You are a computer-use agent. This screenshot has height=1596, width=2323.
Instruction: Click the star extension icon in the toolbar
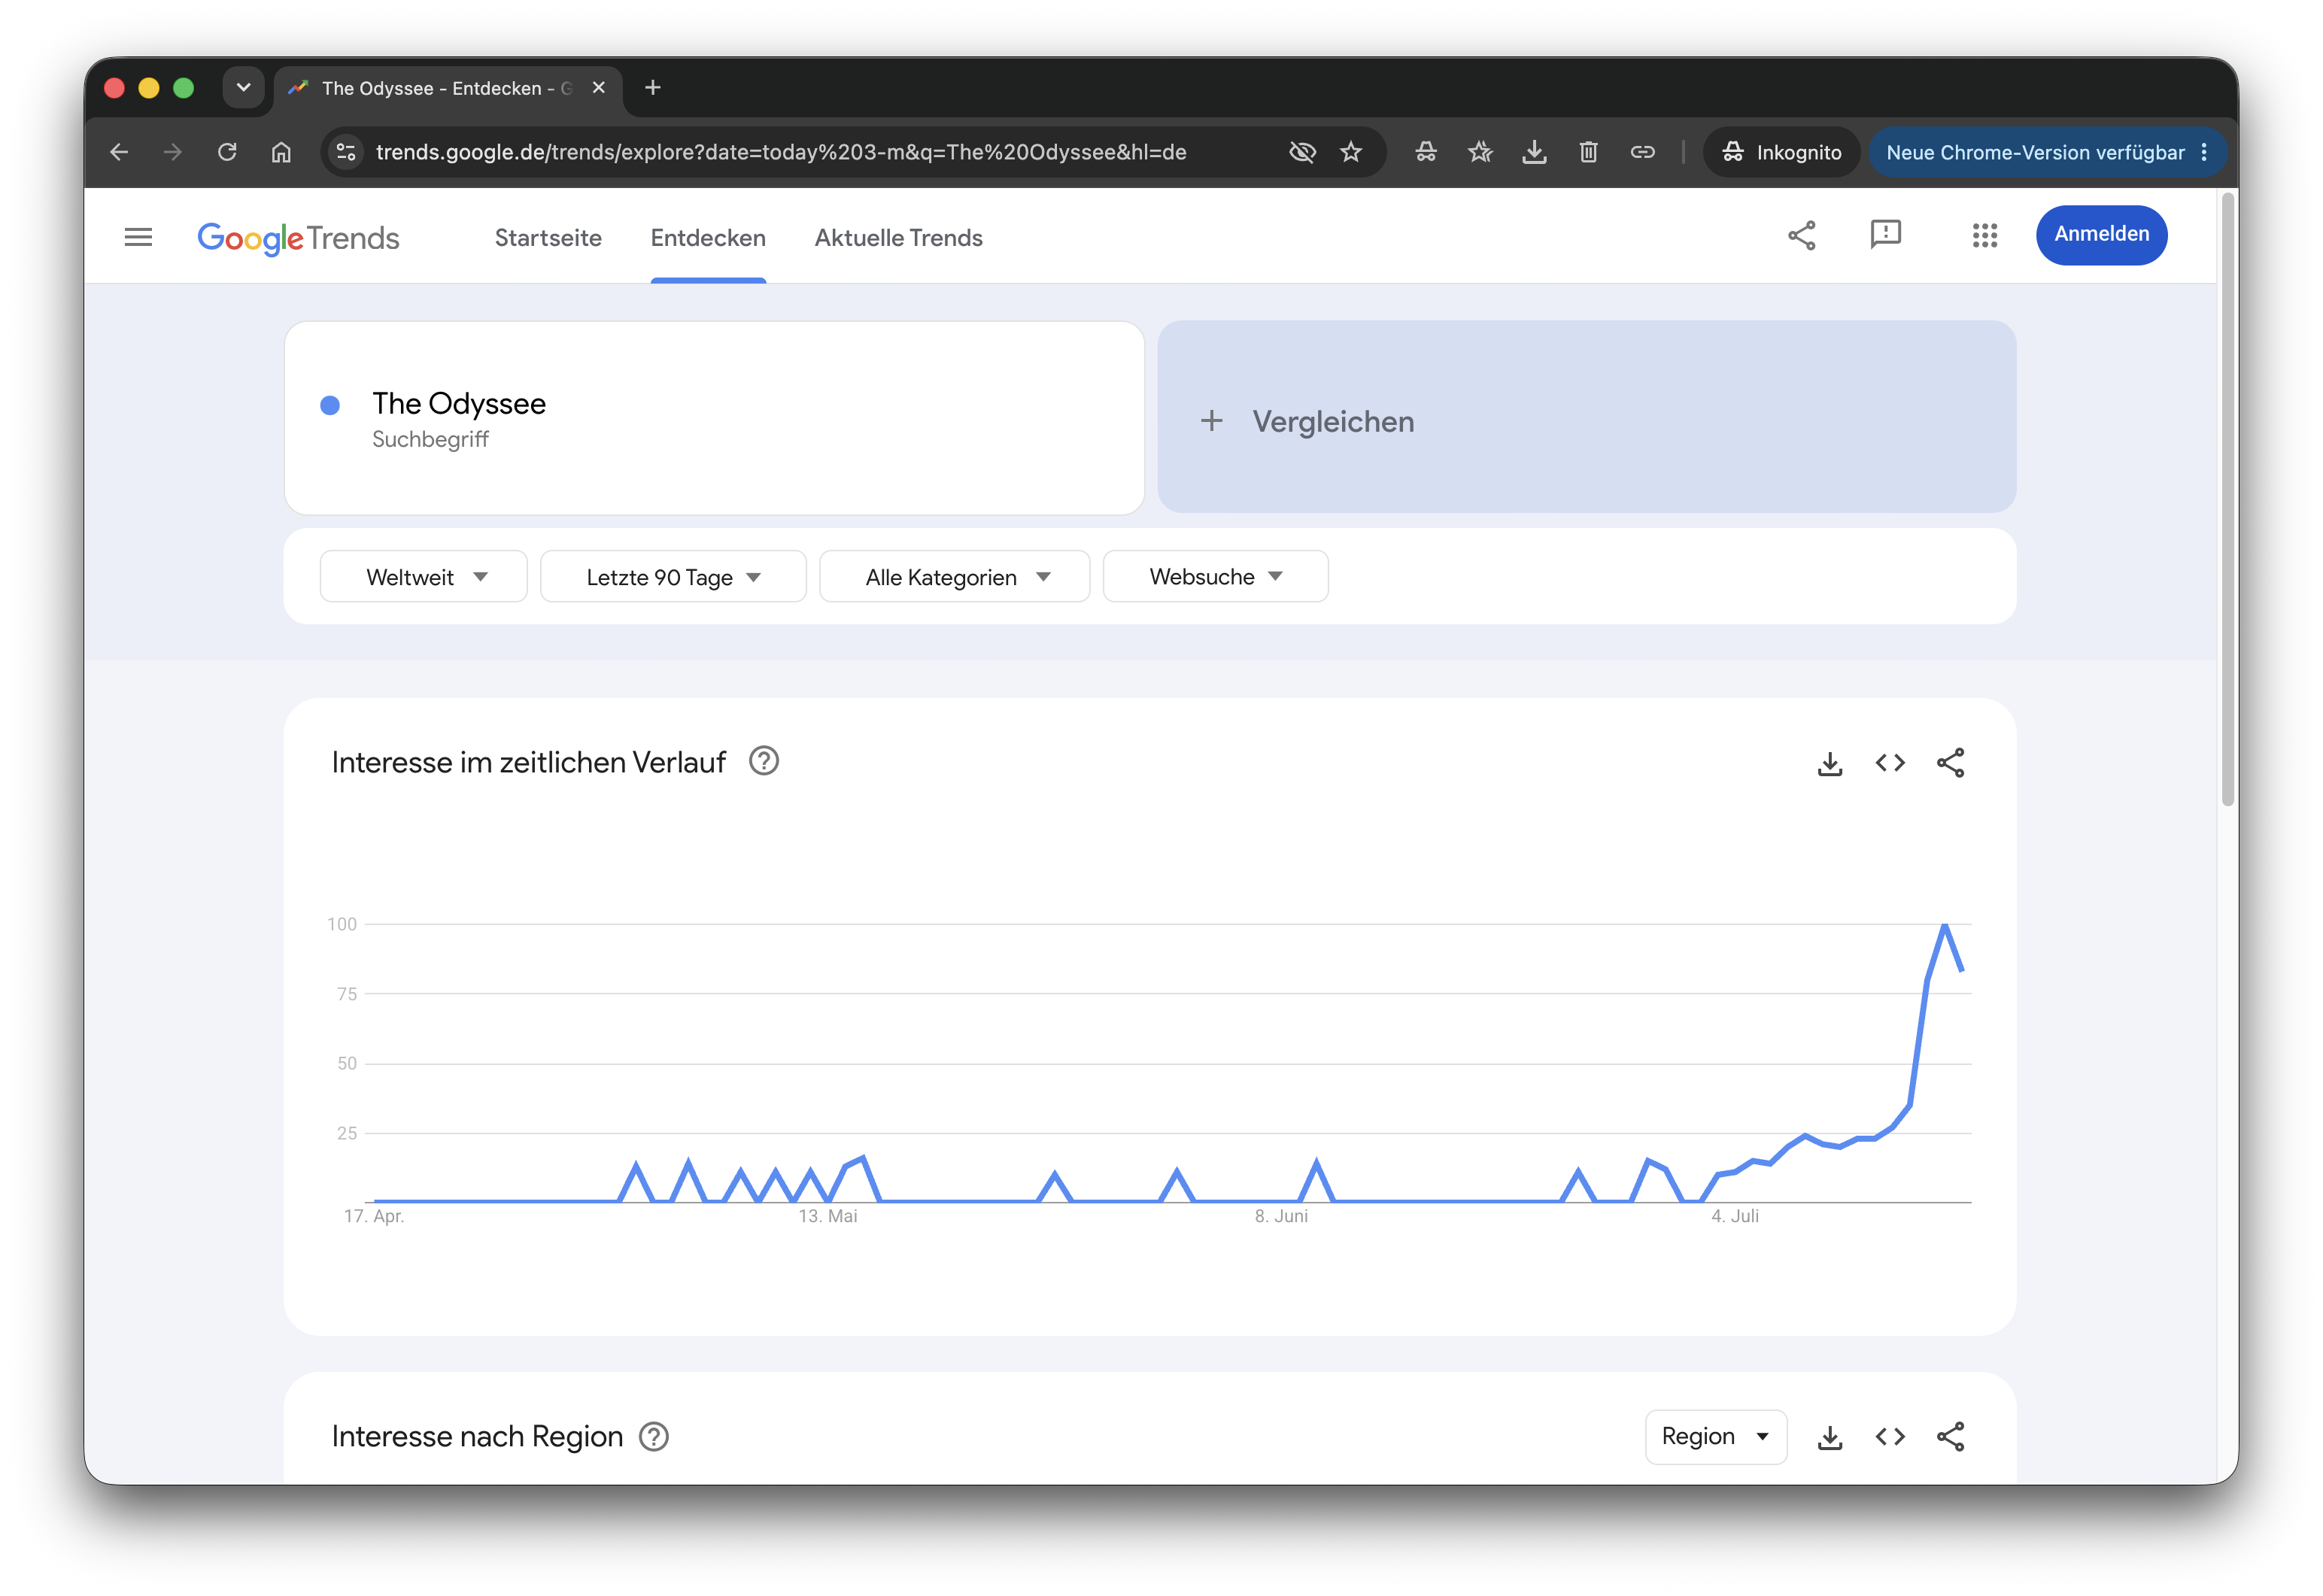click(1480, 152)
